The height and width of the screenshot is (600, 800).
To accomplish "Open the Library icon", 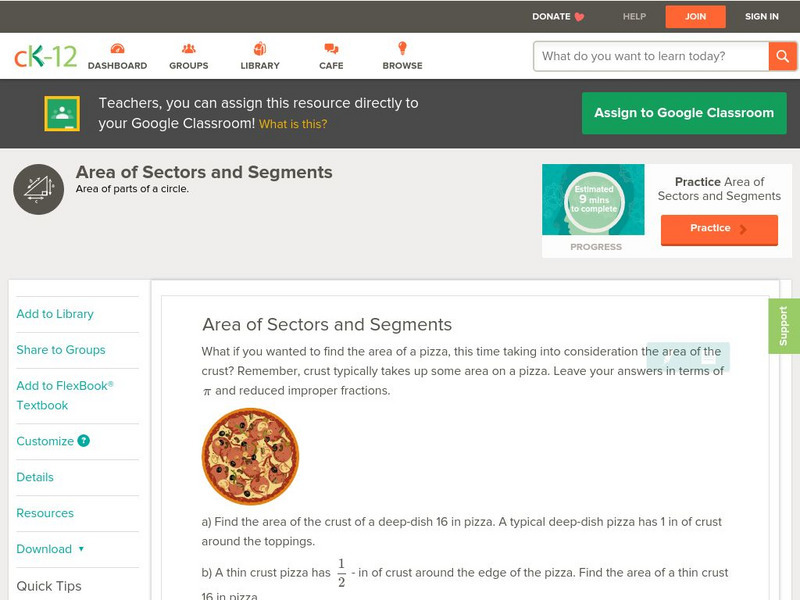I will (x=260, y=49).
